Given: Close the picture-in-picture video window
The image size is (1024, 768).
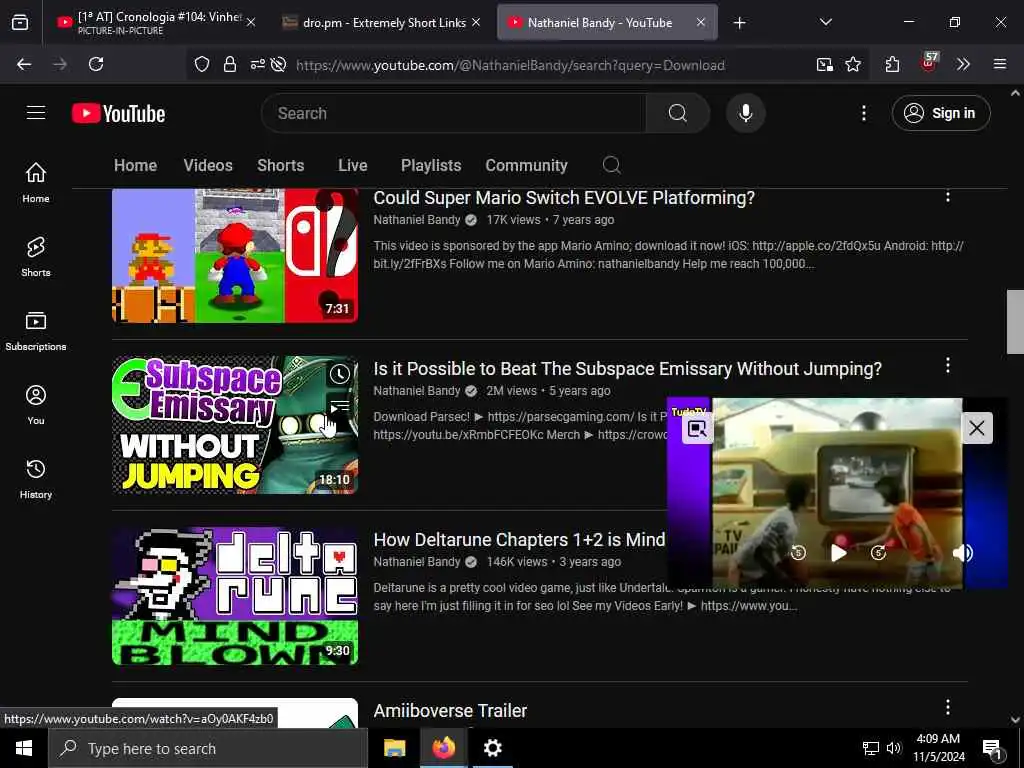Looking at the screenshot, I should point(977,428).
